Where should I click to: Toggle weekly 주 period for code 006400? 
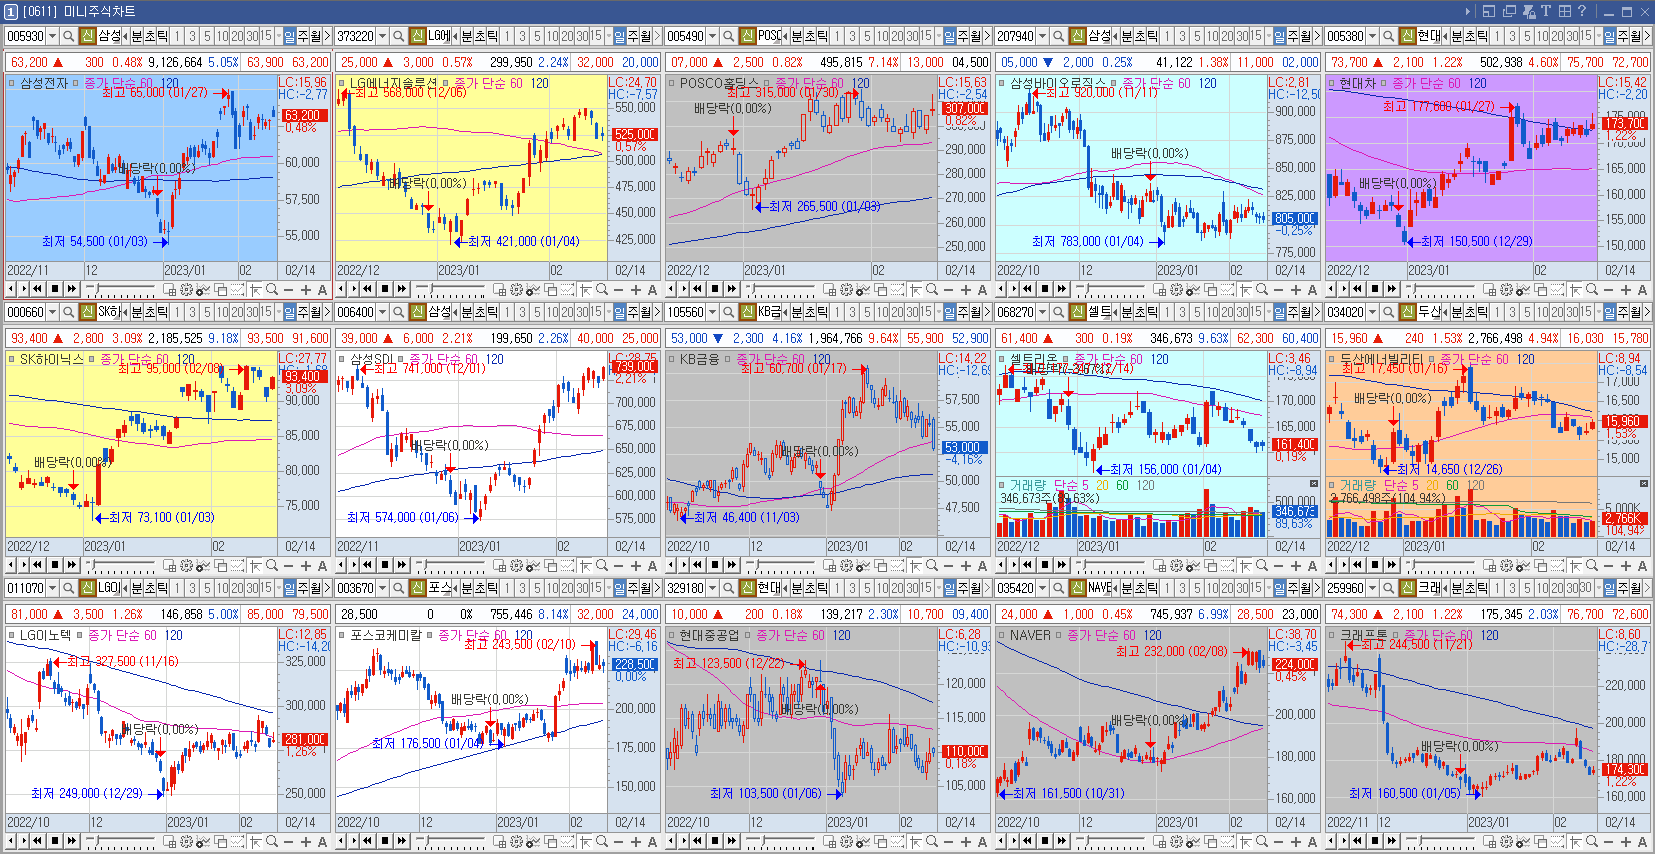[x=633, y=312]
